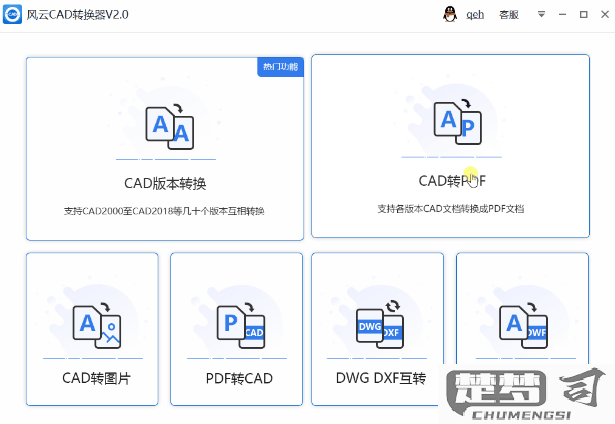Select the CAD版本转换 title text
The height and width of the screenshot is (424, 615).
coord(165,183)
